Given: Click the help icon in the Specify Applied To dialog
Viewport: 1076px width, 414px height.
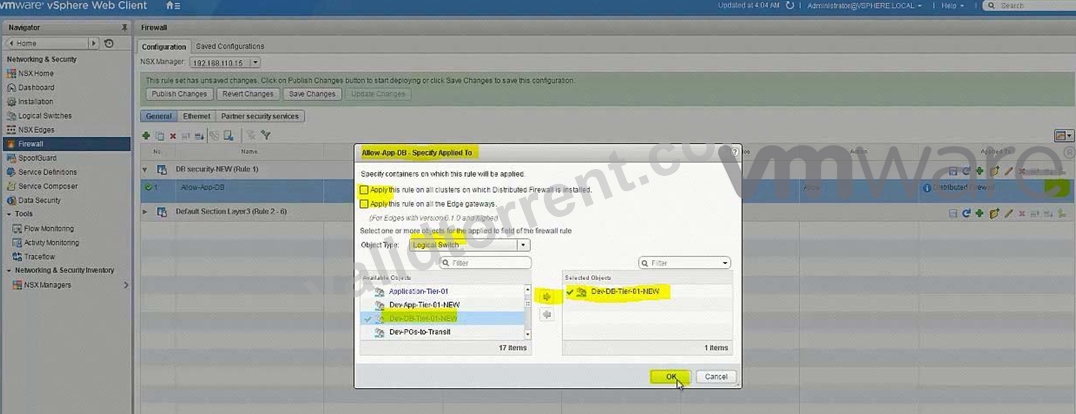Looking at the screenshot, I should tap(736, 152).
